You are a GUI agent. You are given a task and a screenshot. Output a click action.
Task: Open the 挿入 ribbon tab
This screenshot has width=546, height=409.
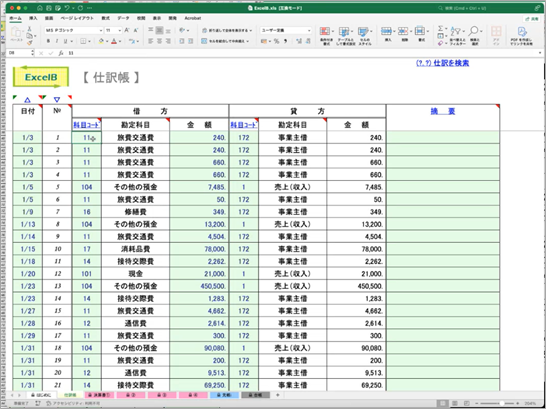tap(33, 18)
